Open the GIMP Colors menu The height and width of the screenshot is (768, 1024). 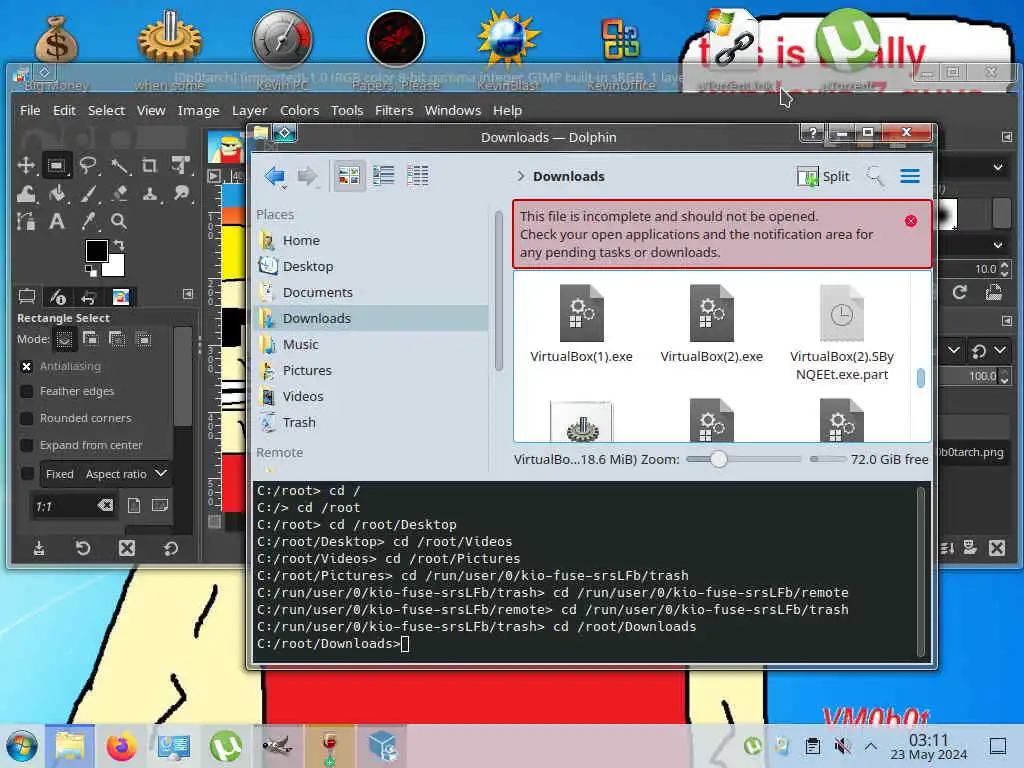300,110
